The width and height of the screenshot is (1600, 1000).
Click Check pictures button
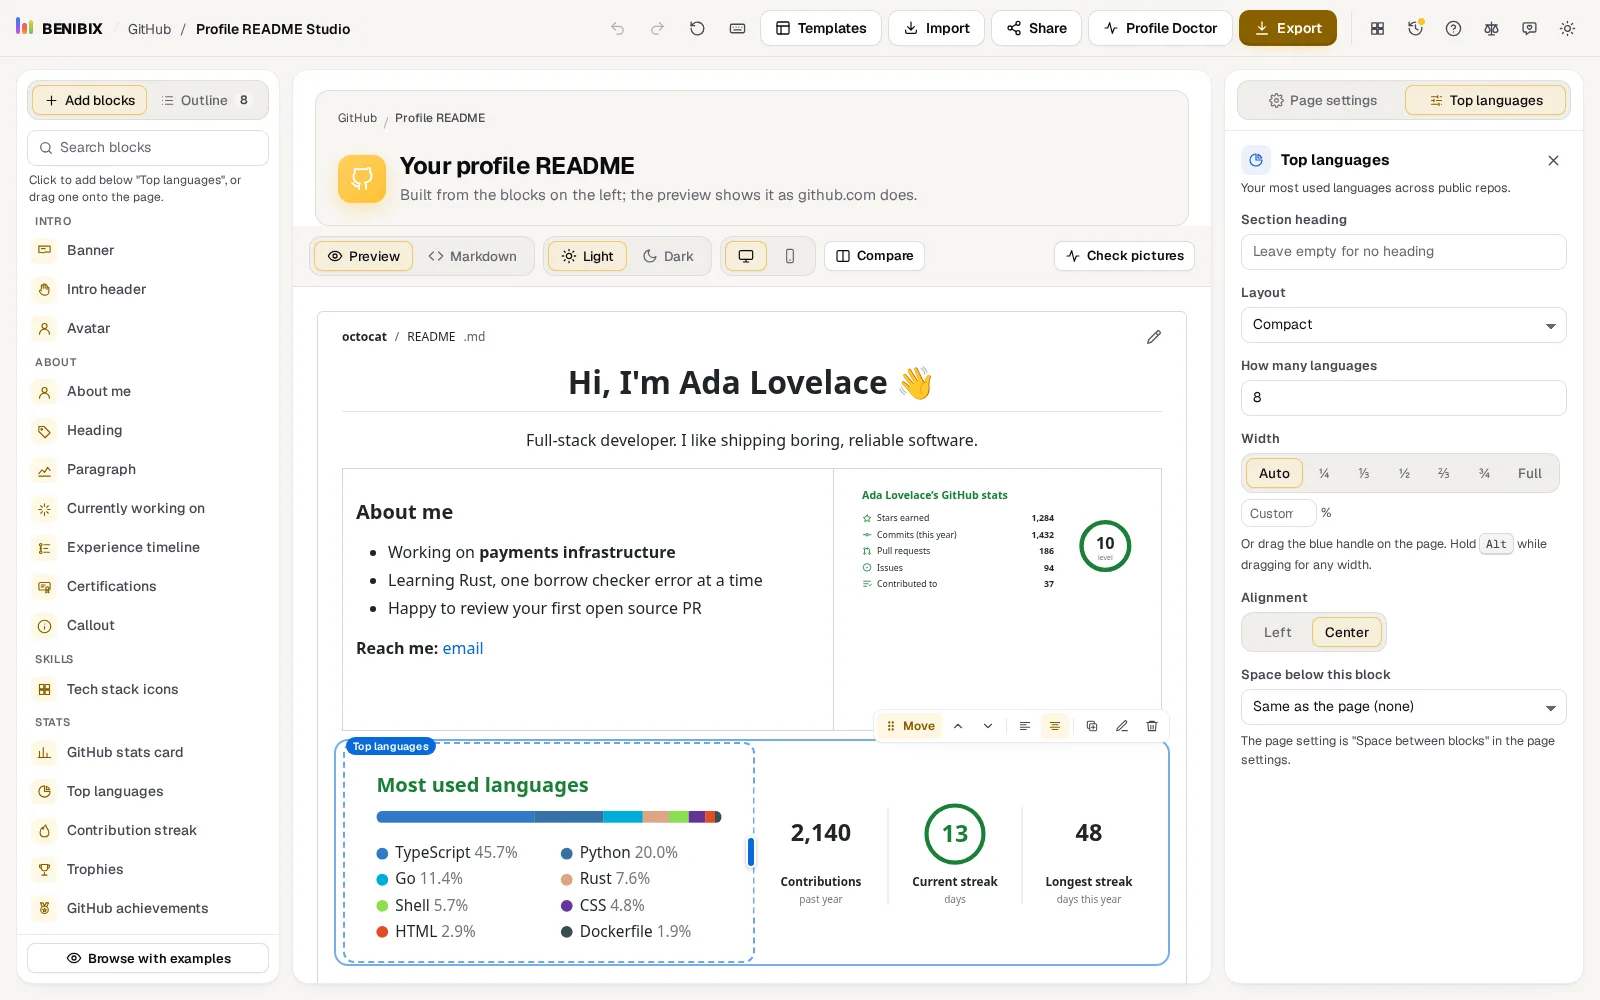pos(1124,256)
